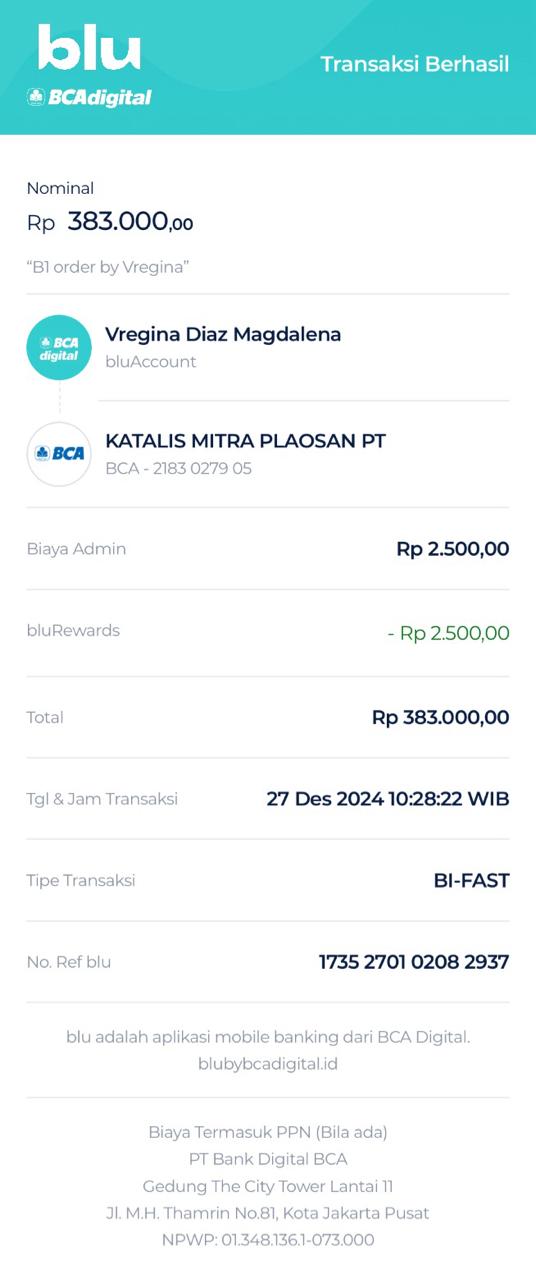This screenshot has width=536, height=1280.
Task: Click the green bluRewards discount amount
Action: coord(448,633)
